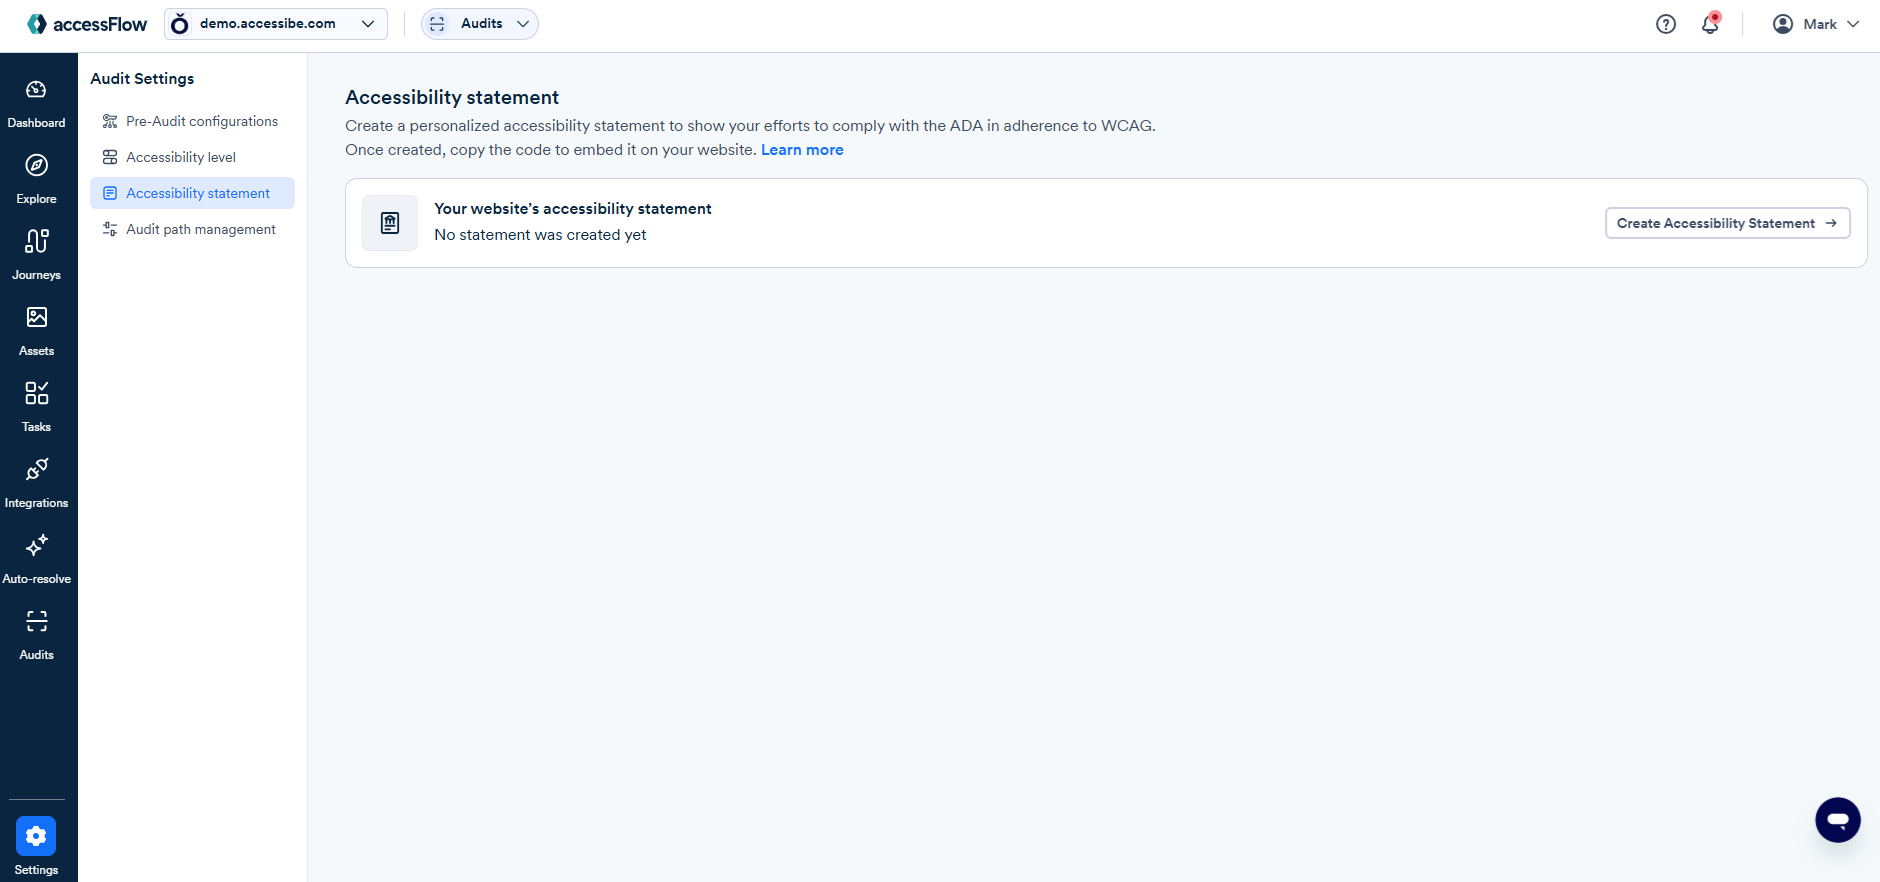Click the statement document icon in card
The image size is (1880, 882).
click(390, 223)
